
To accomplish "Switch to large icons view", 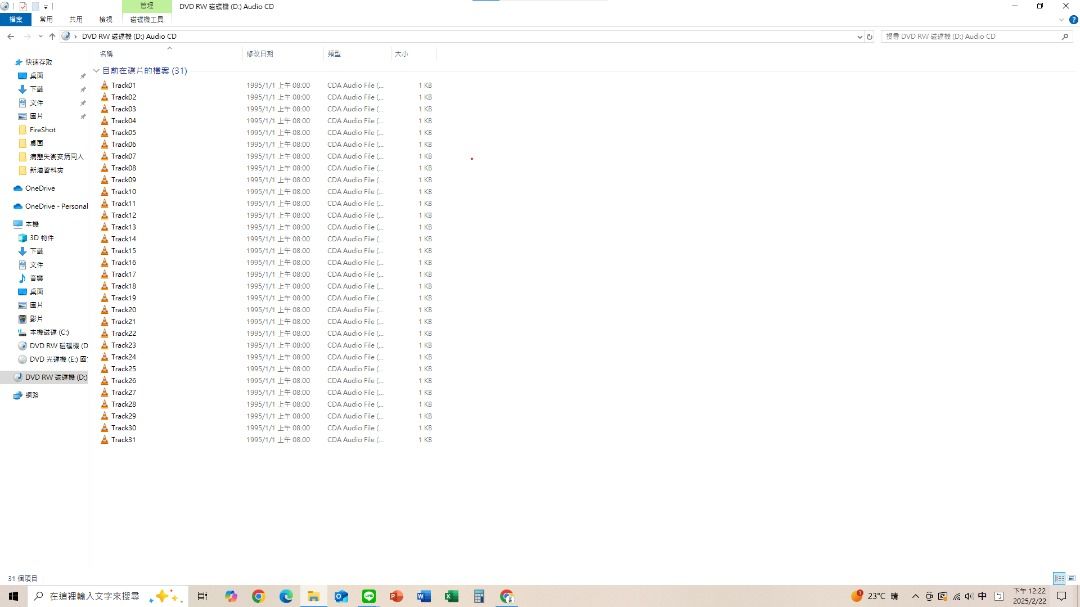I will click(1072, 578).
